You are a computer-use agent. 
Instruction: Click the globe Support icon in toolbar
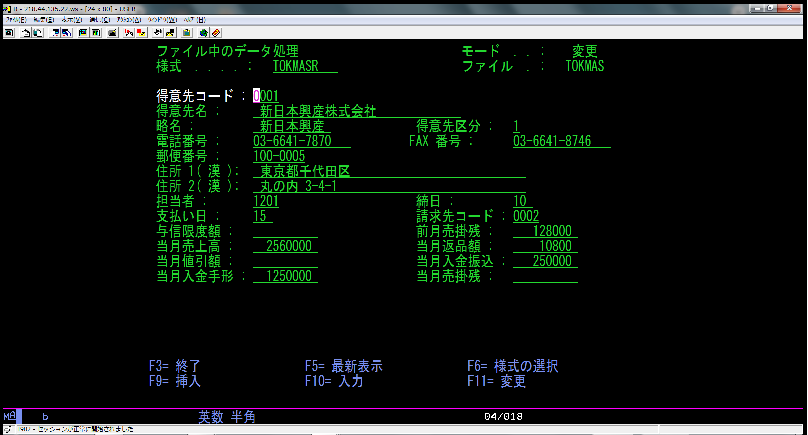pyautogui.click(x=202, y=32)
